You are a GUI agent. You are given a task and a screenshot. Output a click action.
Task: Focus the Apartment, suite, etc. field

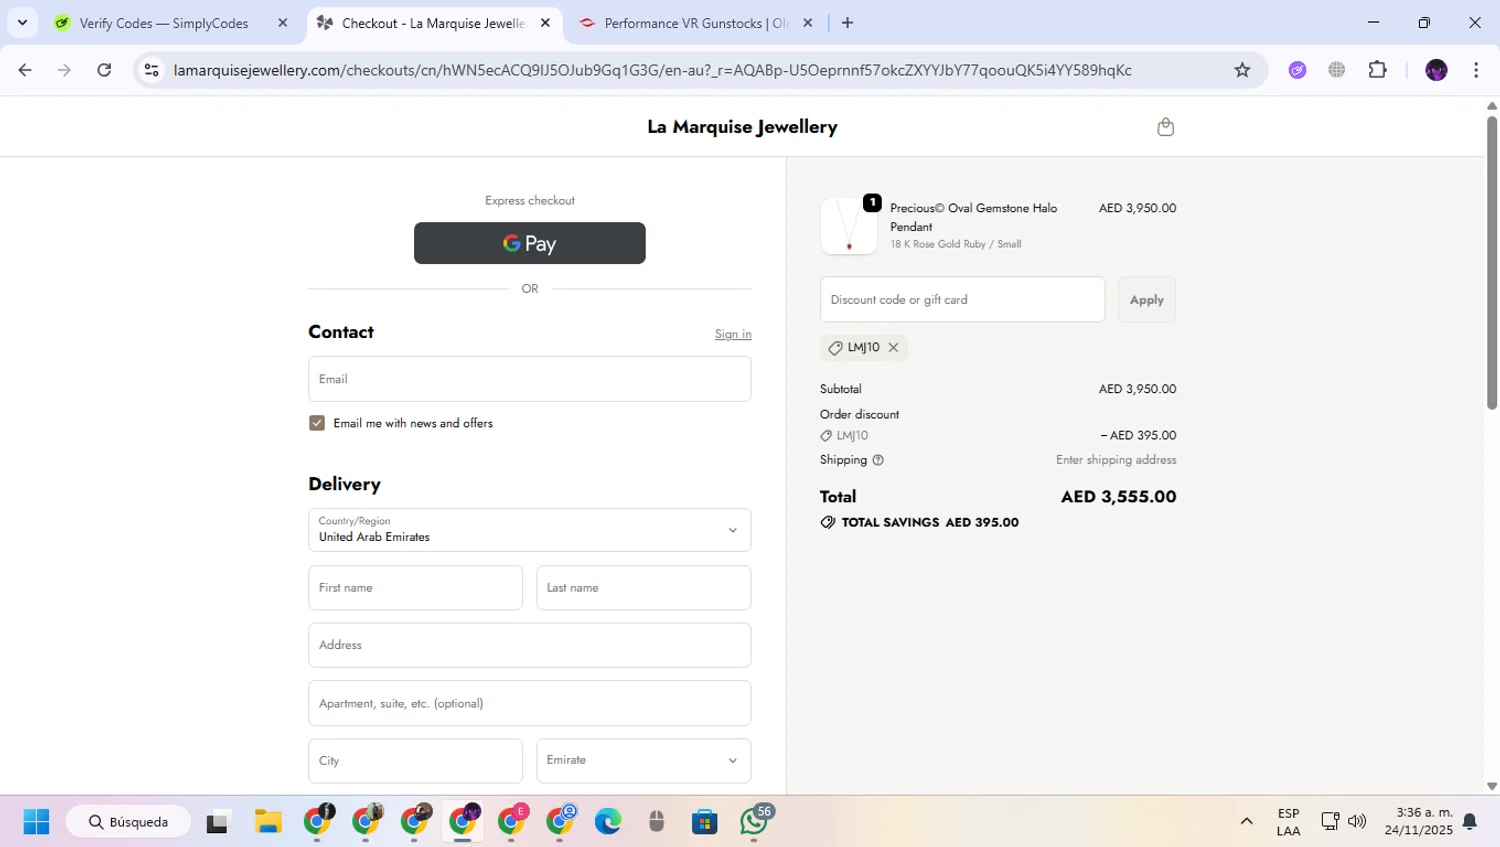click(530, 703)
